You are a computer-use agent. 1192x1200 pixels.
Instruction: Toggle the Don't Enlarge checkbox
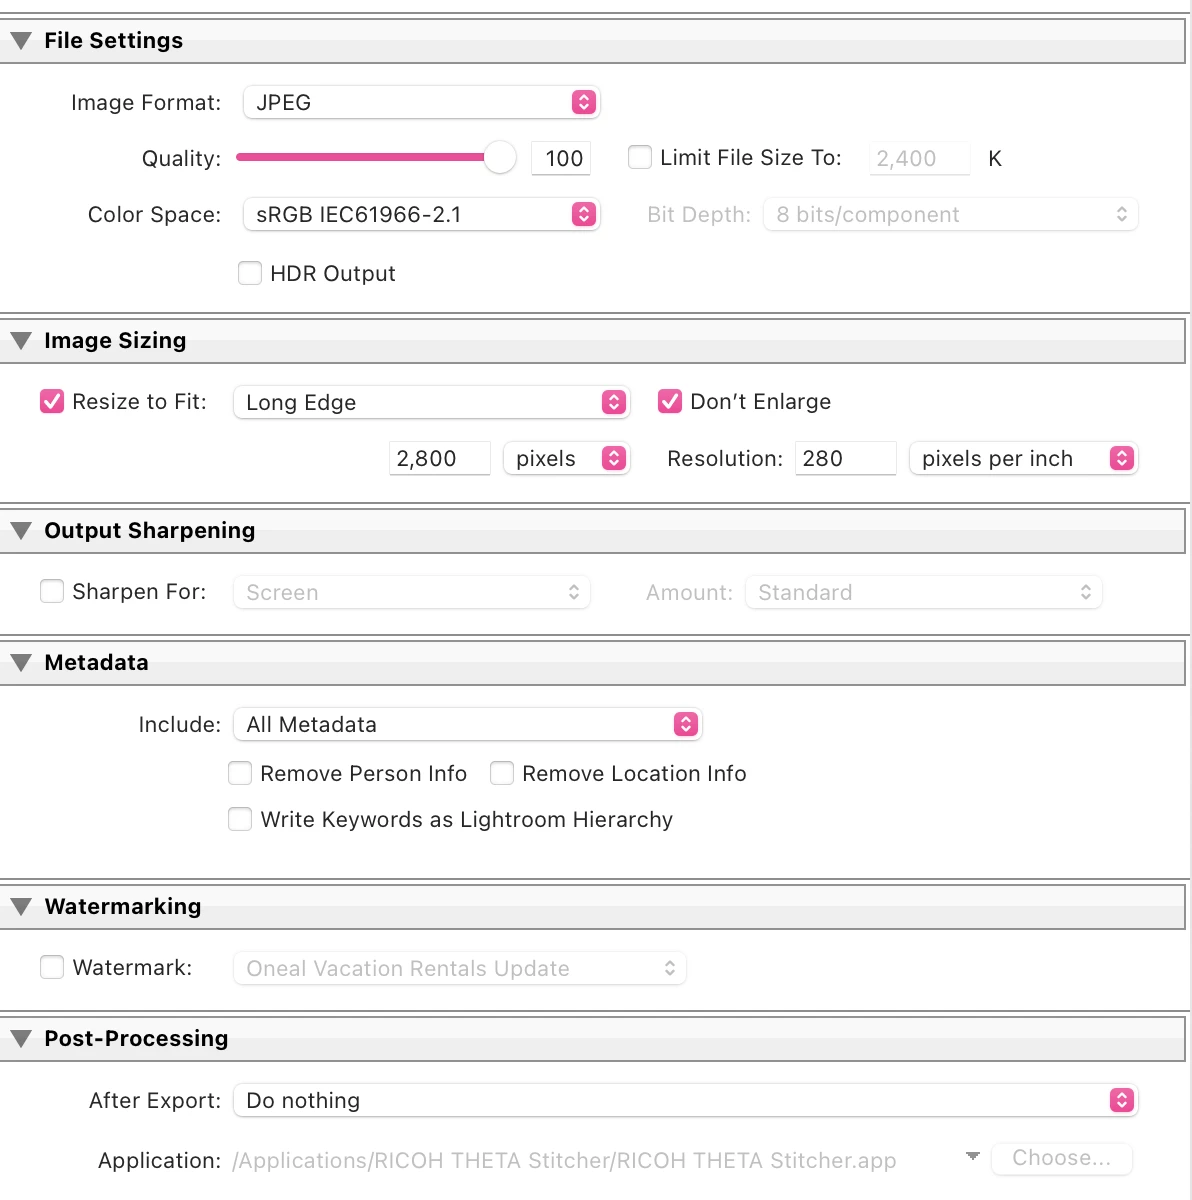[670, 401]
